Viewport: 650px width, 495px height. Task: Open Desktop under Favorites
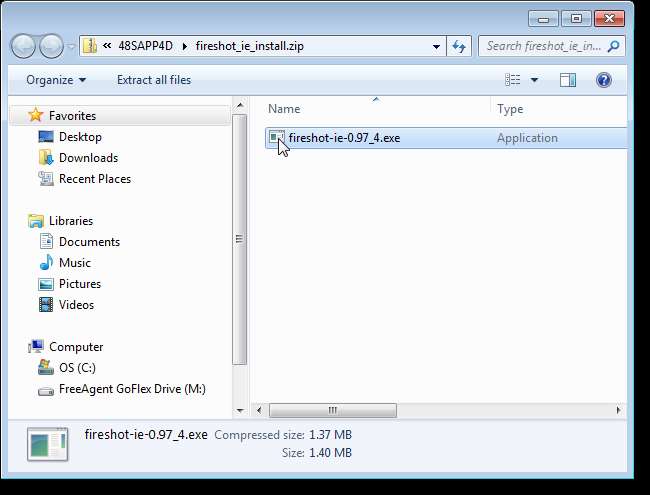[80, 136]
